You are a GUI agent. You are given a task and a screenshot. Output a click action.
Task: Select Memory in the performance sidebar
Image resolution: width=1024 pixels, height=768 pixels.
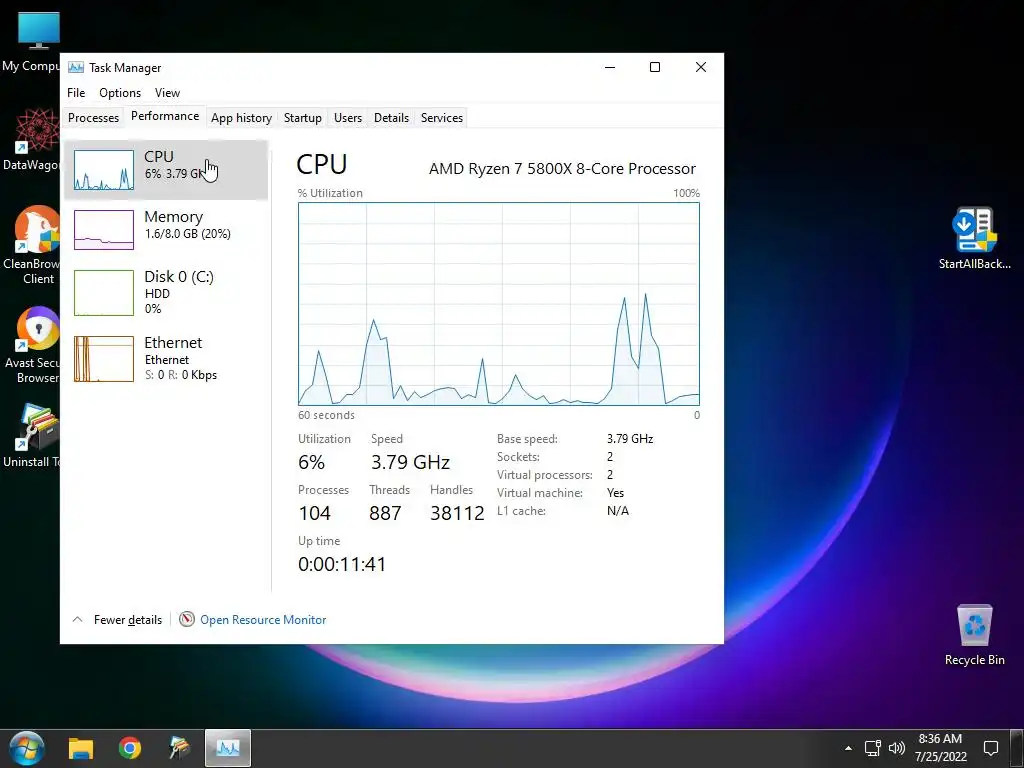coord(166,229)
